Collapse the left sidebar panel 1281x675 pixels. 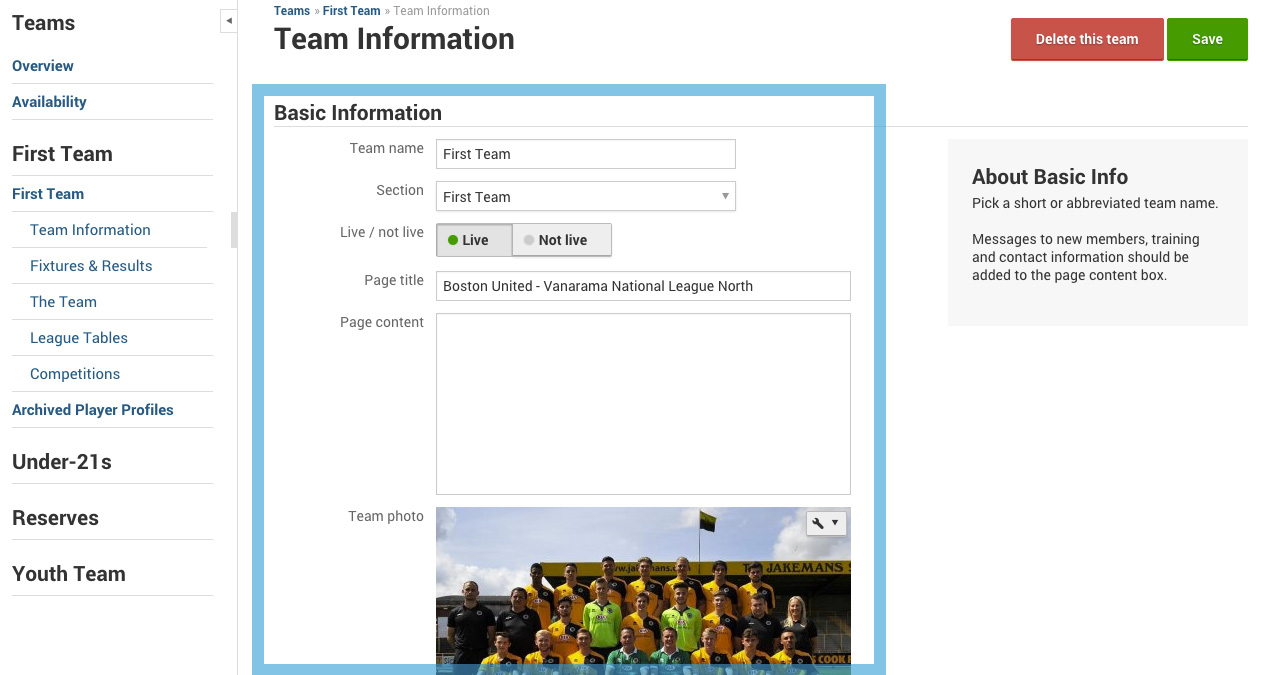[x=228, y=19]
